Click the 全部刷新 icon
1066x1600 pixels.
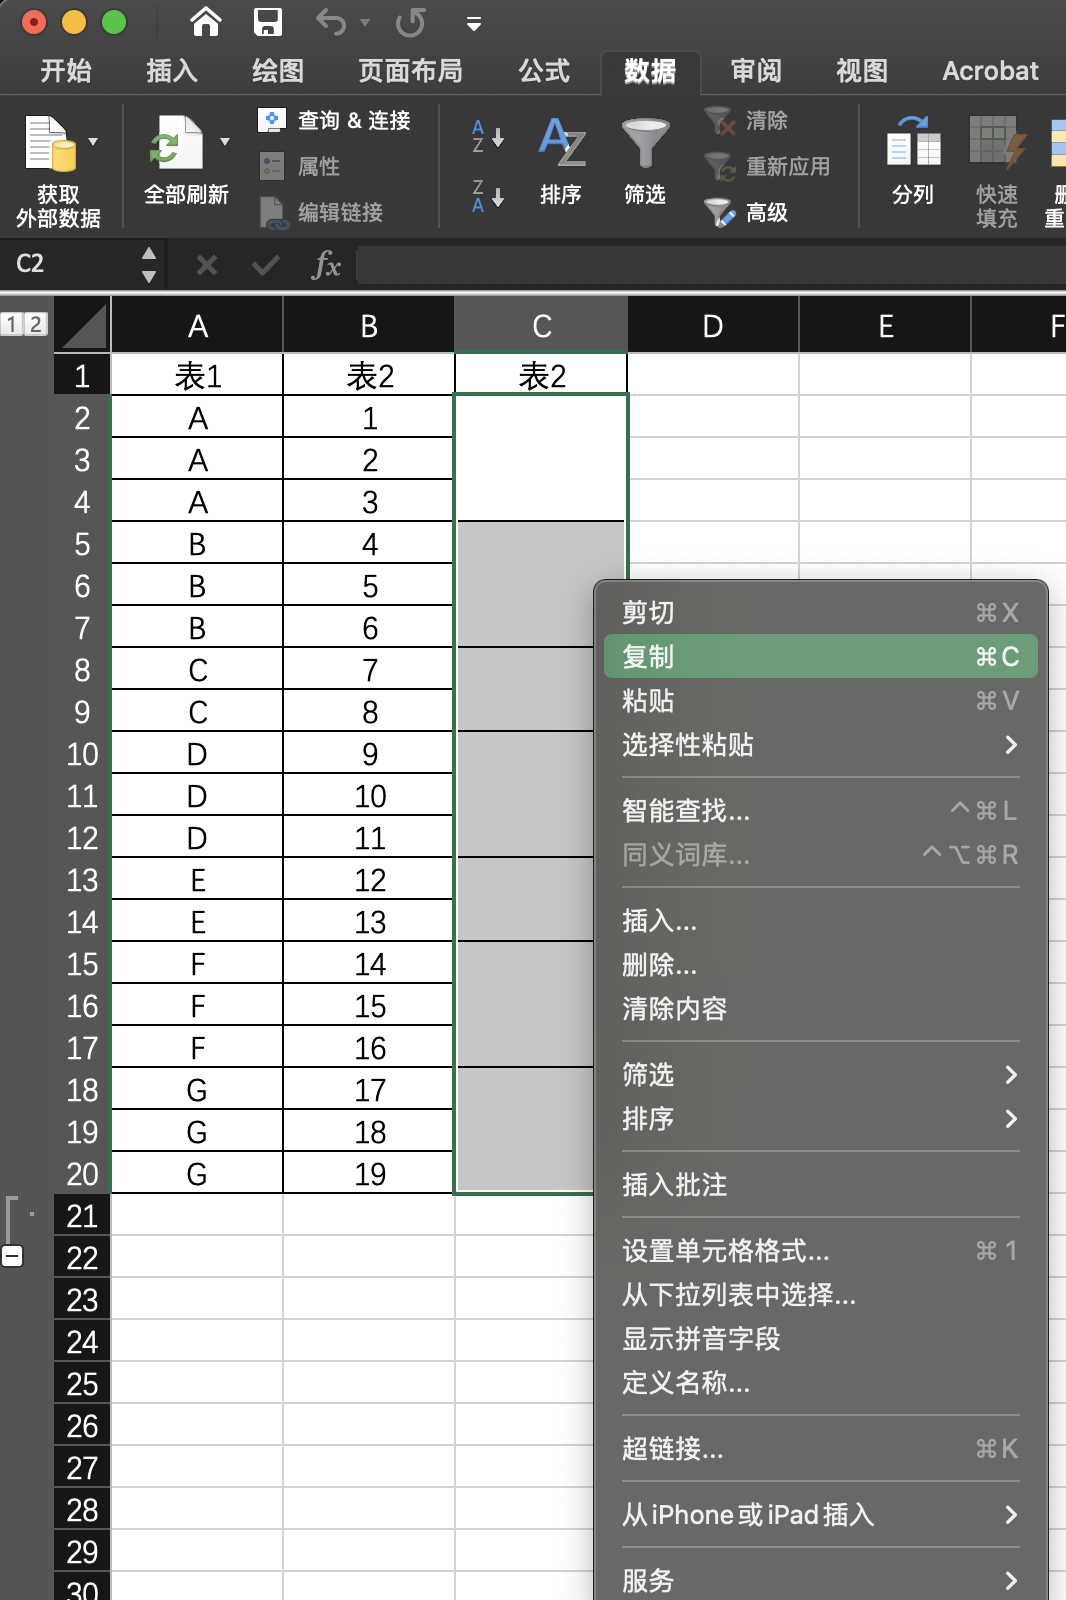(x=175, y=143)
